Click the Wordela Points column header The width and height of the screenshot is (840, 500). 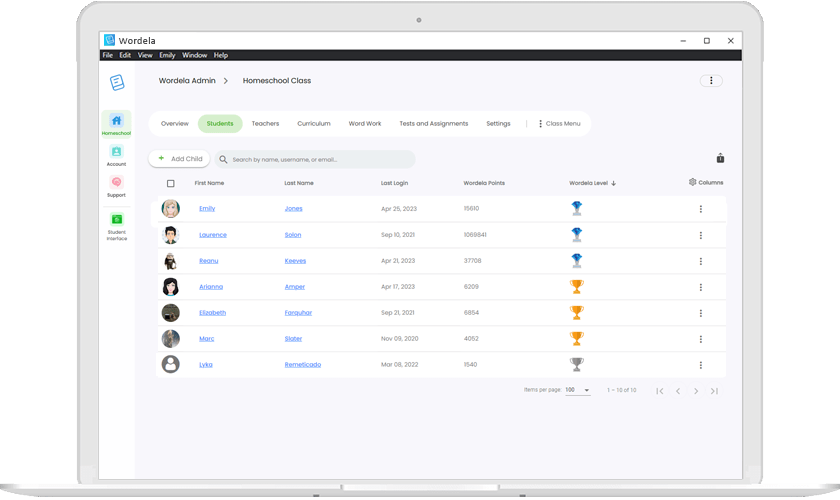point(484,183)
